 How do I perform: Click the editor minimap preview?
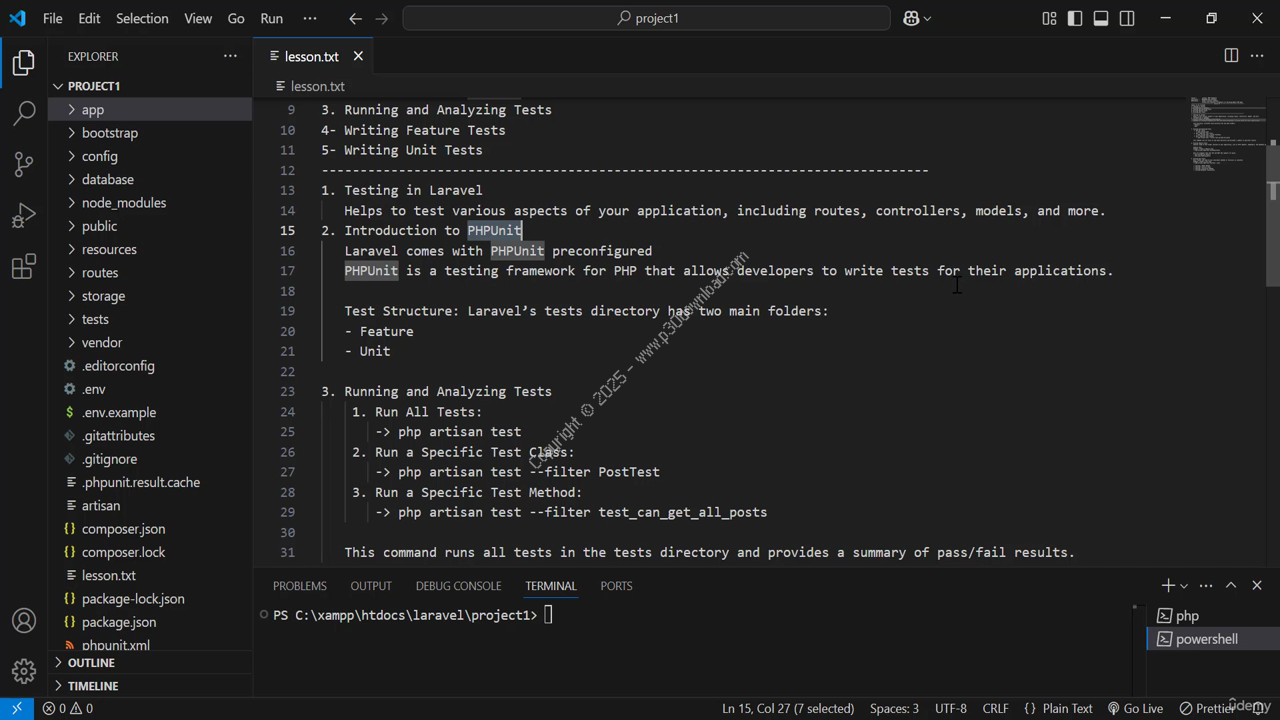click(x=1227, y=135)
